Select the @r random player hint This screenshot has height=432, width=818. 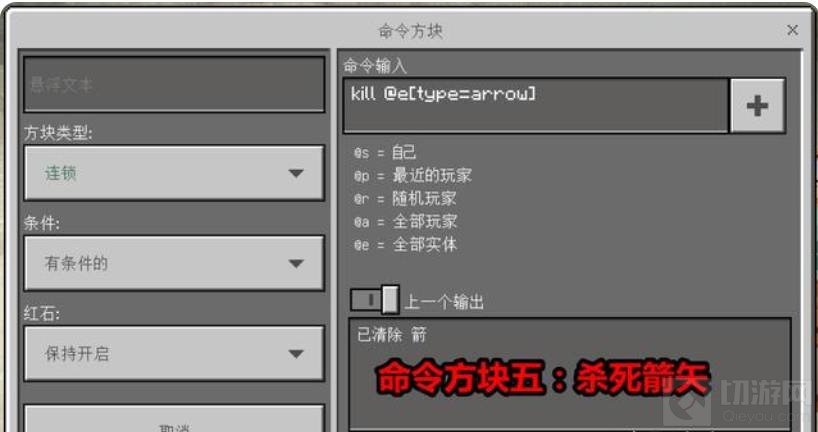point(405,198)
